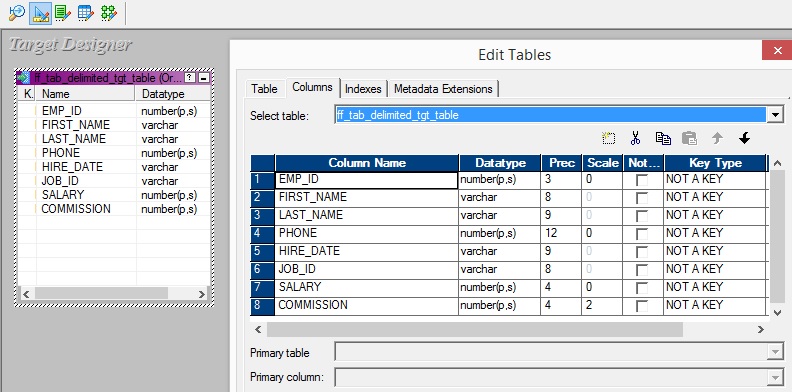
Task: Open the Mapping Designer toolbar icon
Action: (x=109, y=13)
